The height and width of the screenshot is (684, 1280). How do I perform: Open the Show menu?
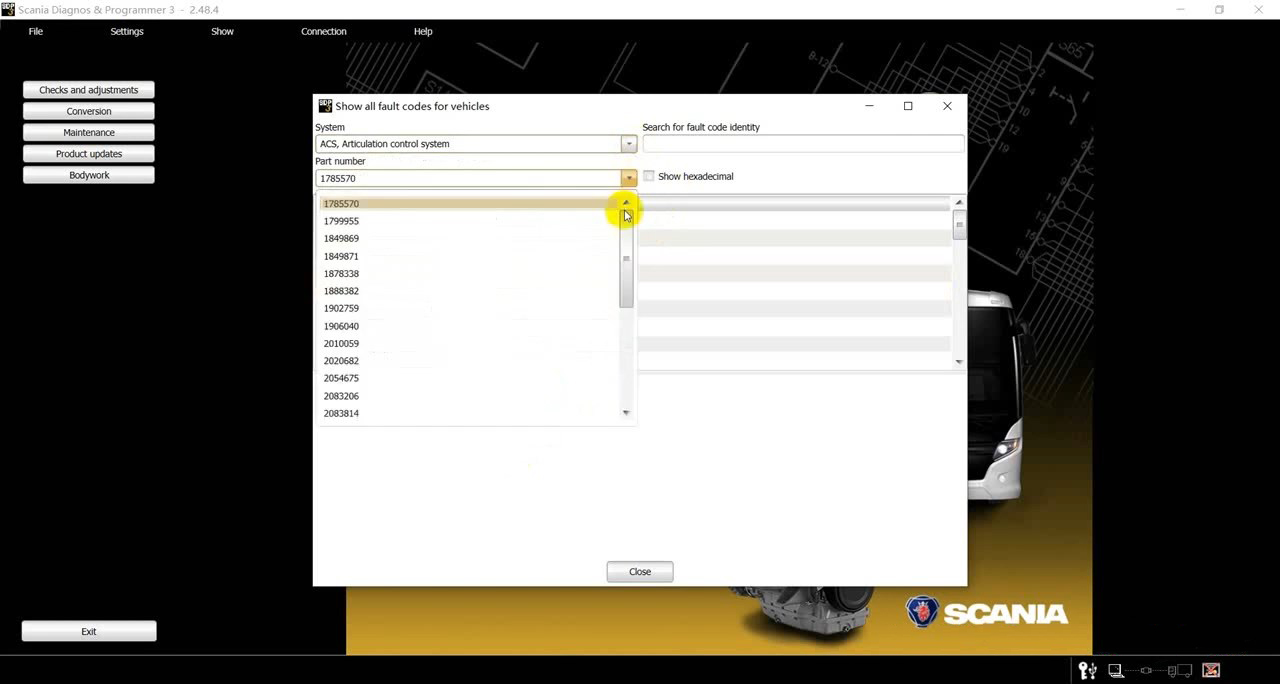[x=222, y=31]
